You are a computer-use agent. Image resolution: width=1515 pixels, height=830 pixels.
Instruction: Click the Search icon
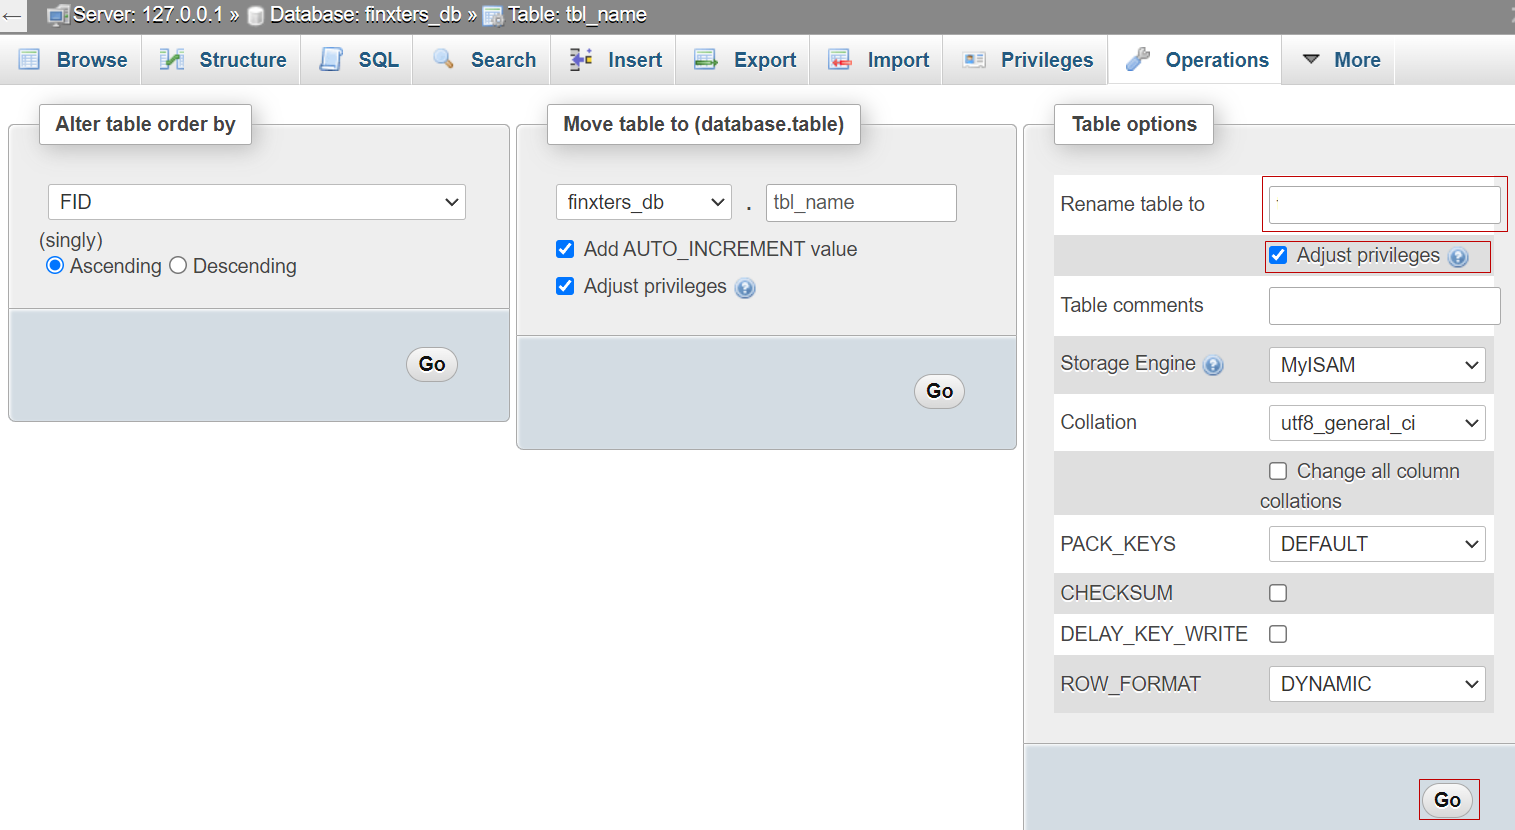(x=443, y=59)
